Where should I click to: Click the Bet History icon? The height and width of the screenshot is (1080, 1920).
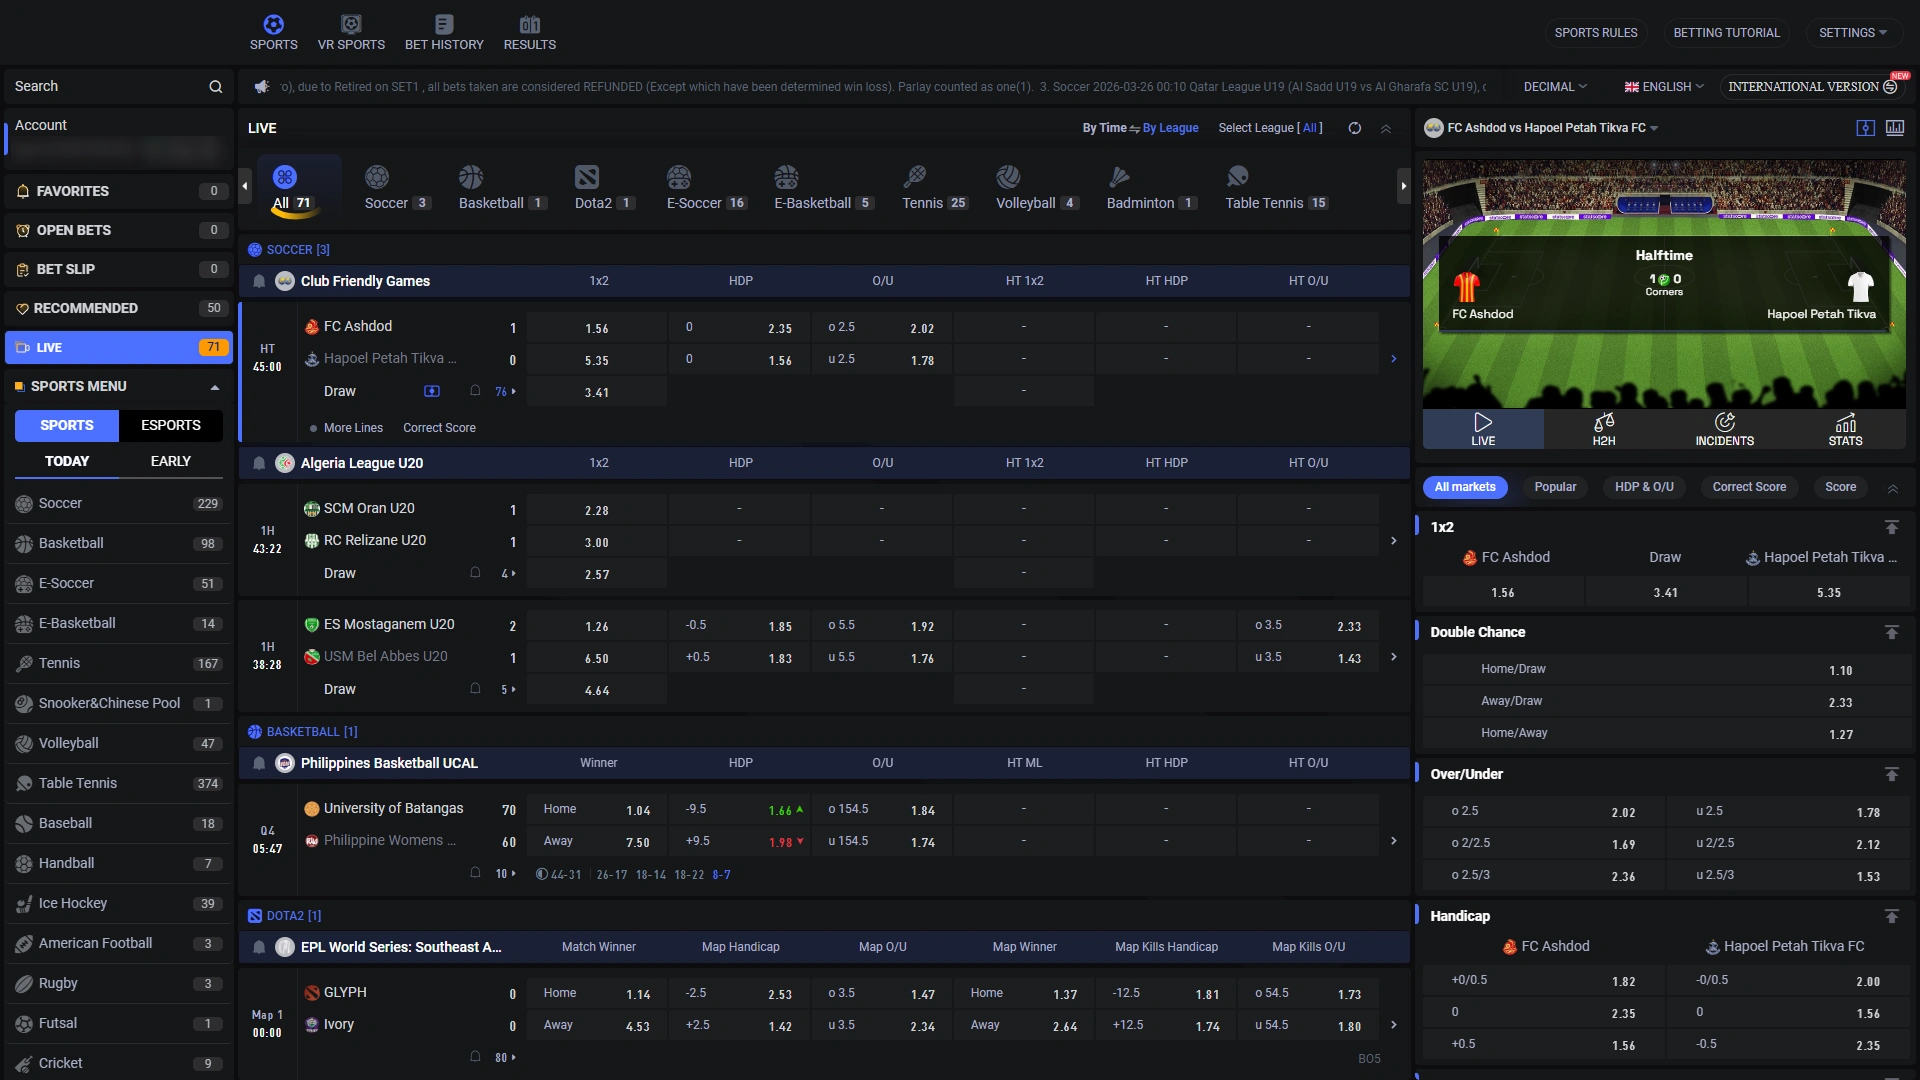click(444, 25)
